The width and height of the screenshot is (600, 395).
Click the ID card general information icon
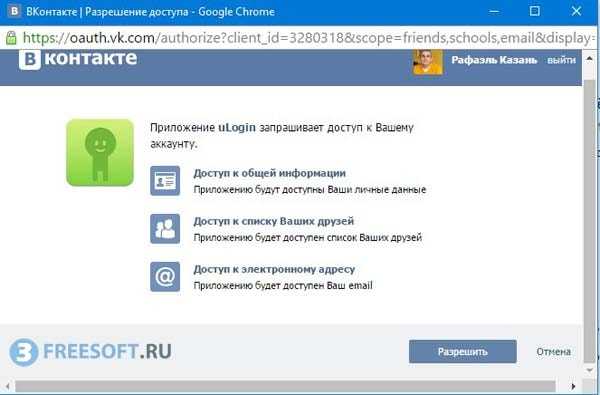click(165, 181)
